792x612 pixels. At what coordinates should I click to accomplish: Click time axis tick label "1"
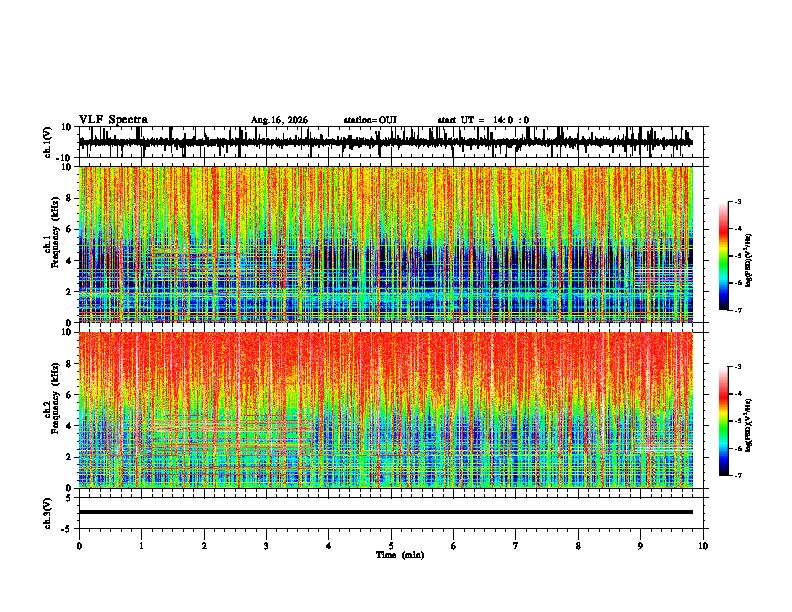(141, 546)
